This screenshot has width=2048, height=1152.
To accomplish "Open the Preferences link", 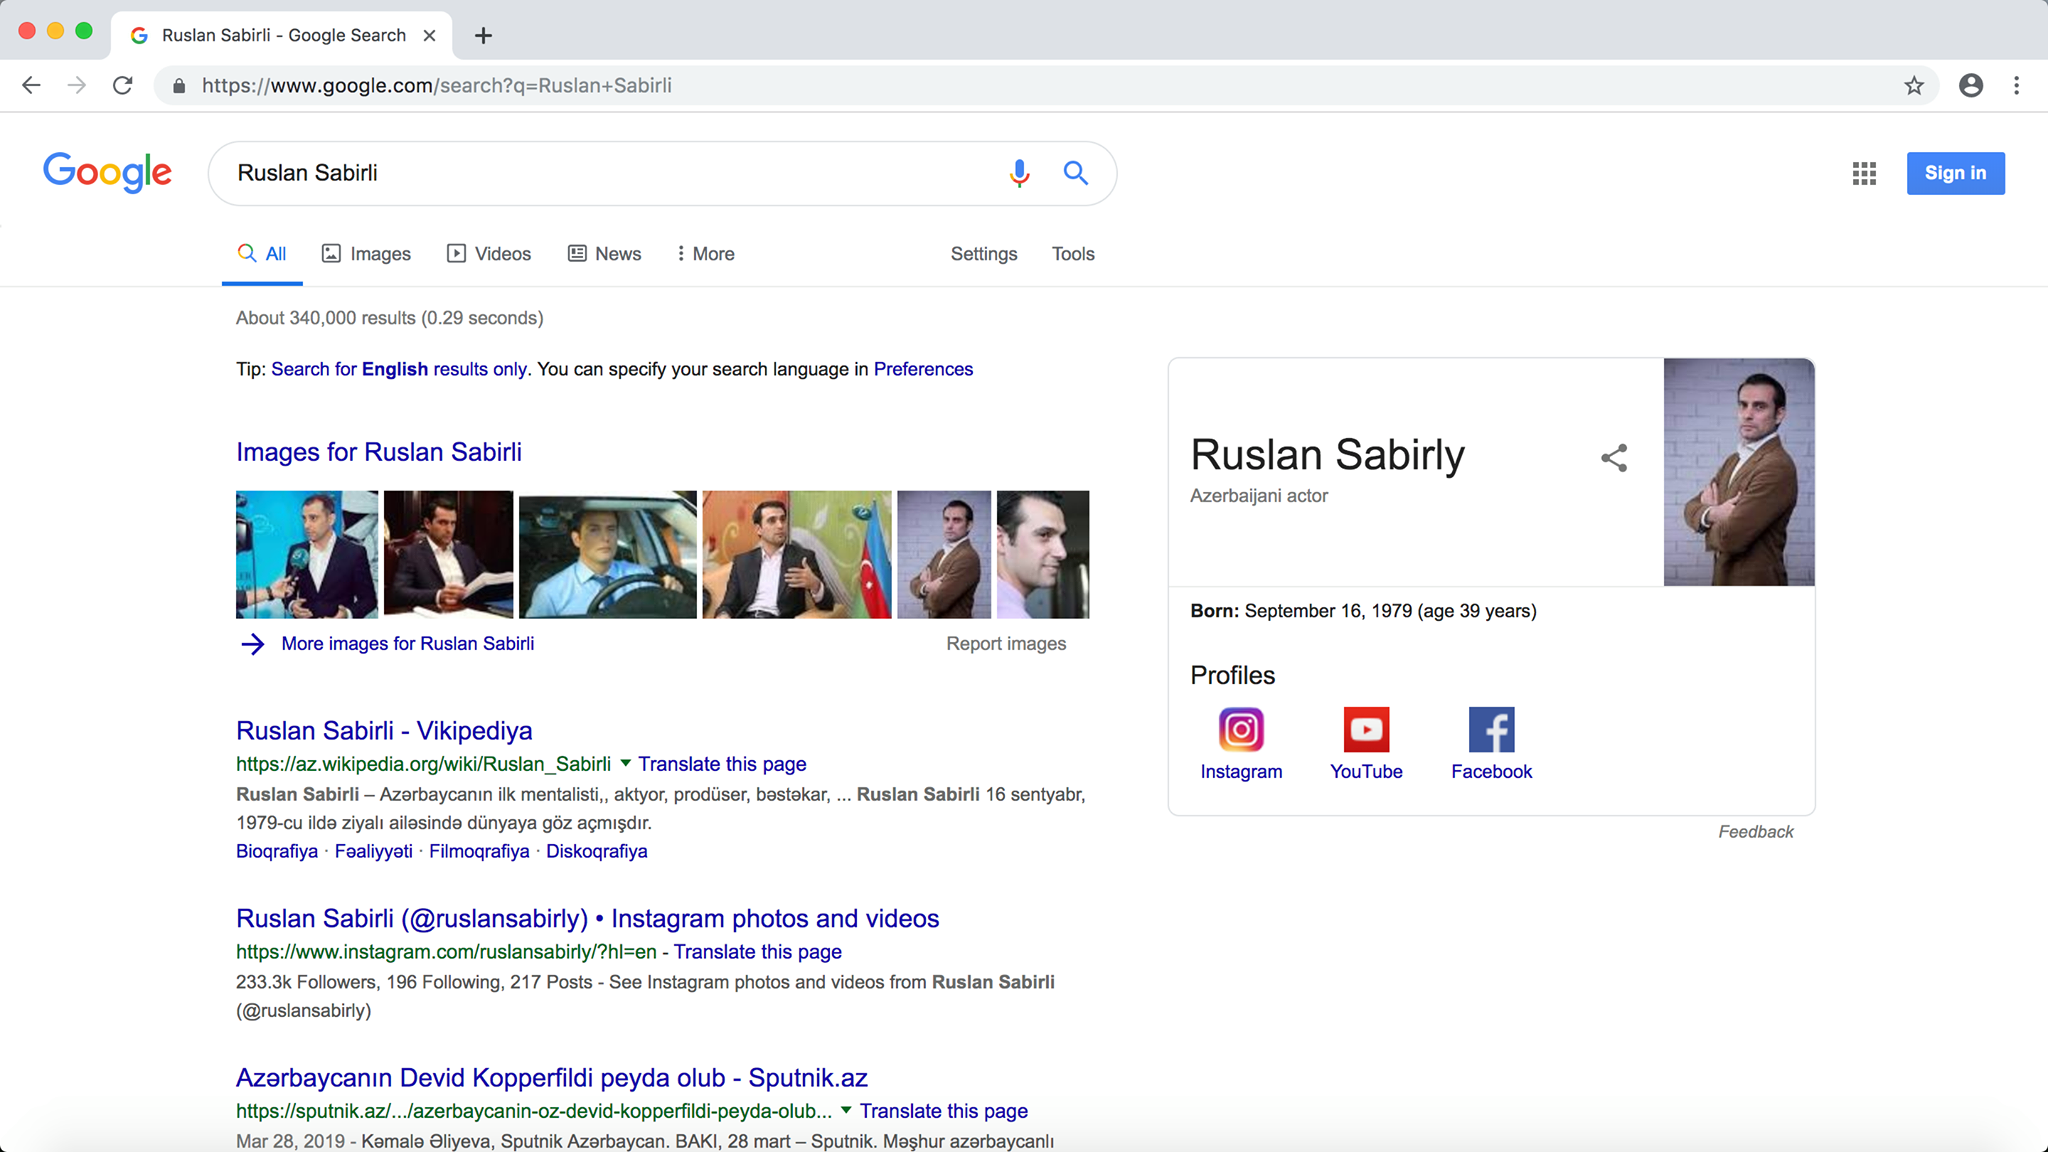I will (x=923, y=369).
